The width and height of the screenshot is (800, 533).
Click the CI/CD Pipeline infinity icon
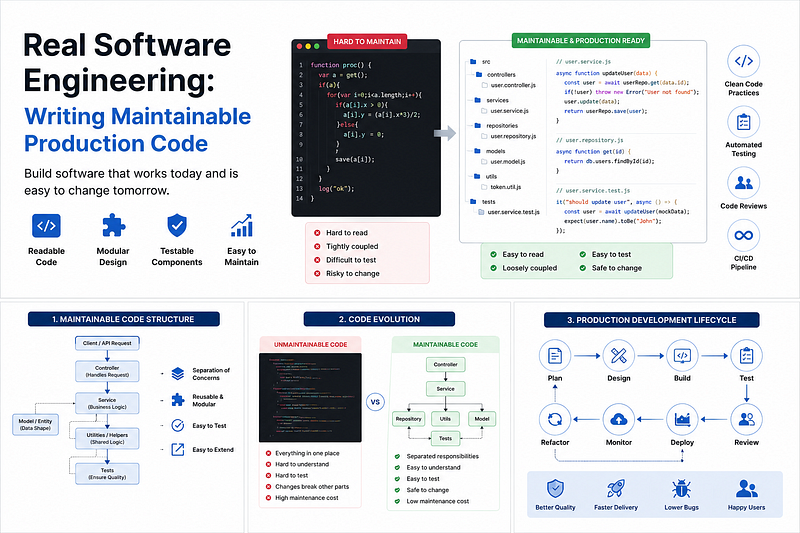743,235
